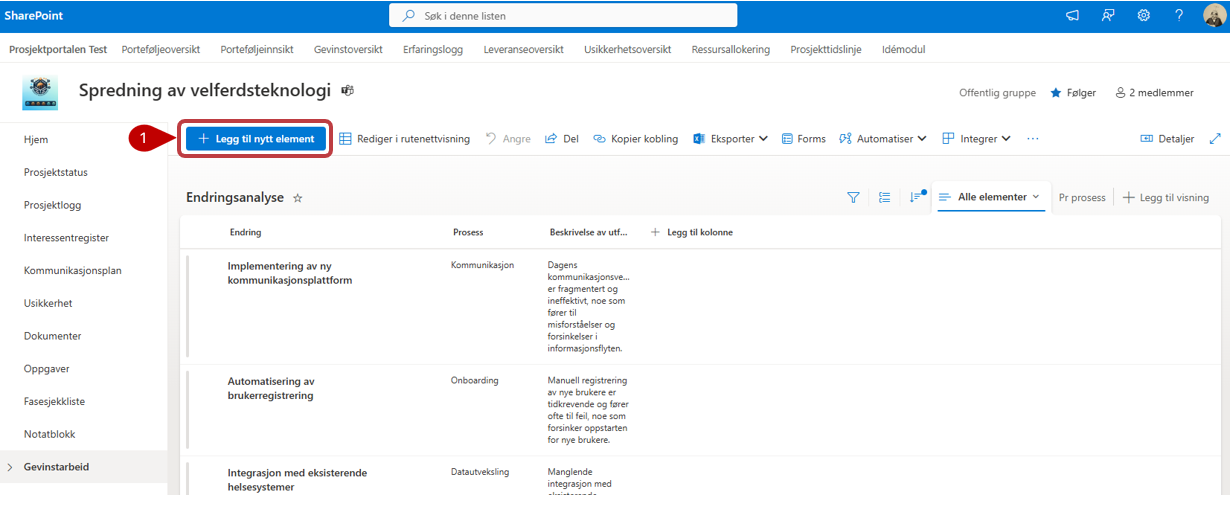The width and height of the screenshot is (1231, 508).
Task: Open the Automatiser dropdown menu
Action: coord(883,139)
